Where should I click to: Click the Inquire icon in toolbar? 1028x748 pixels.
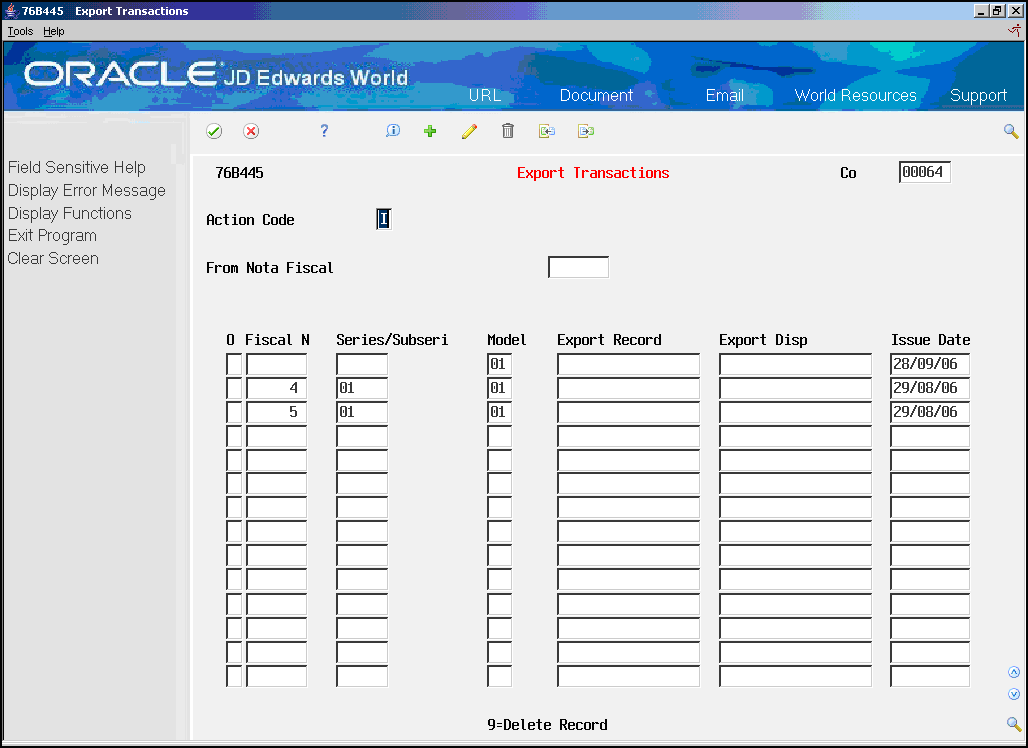393,131
